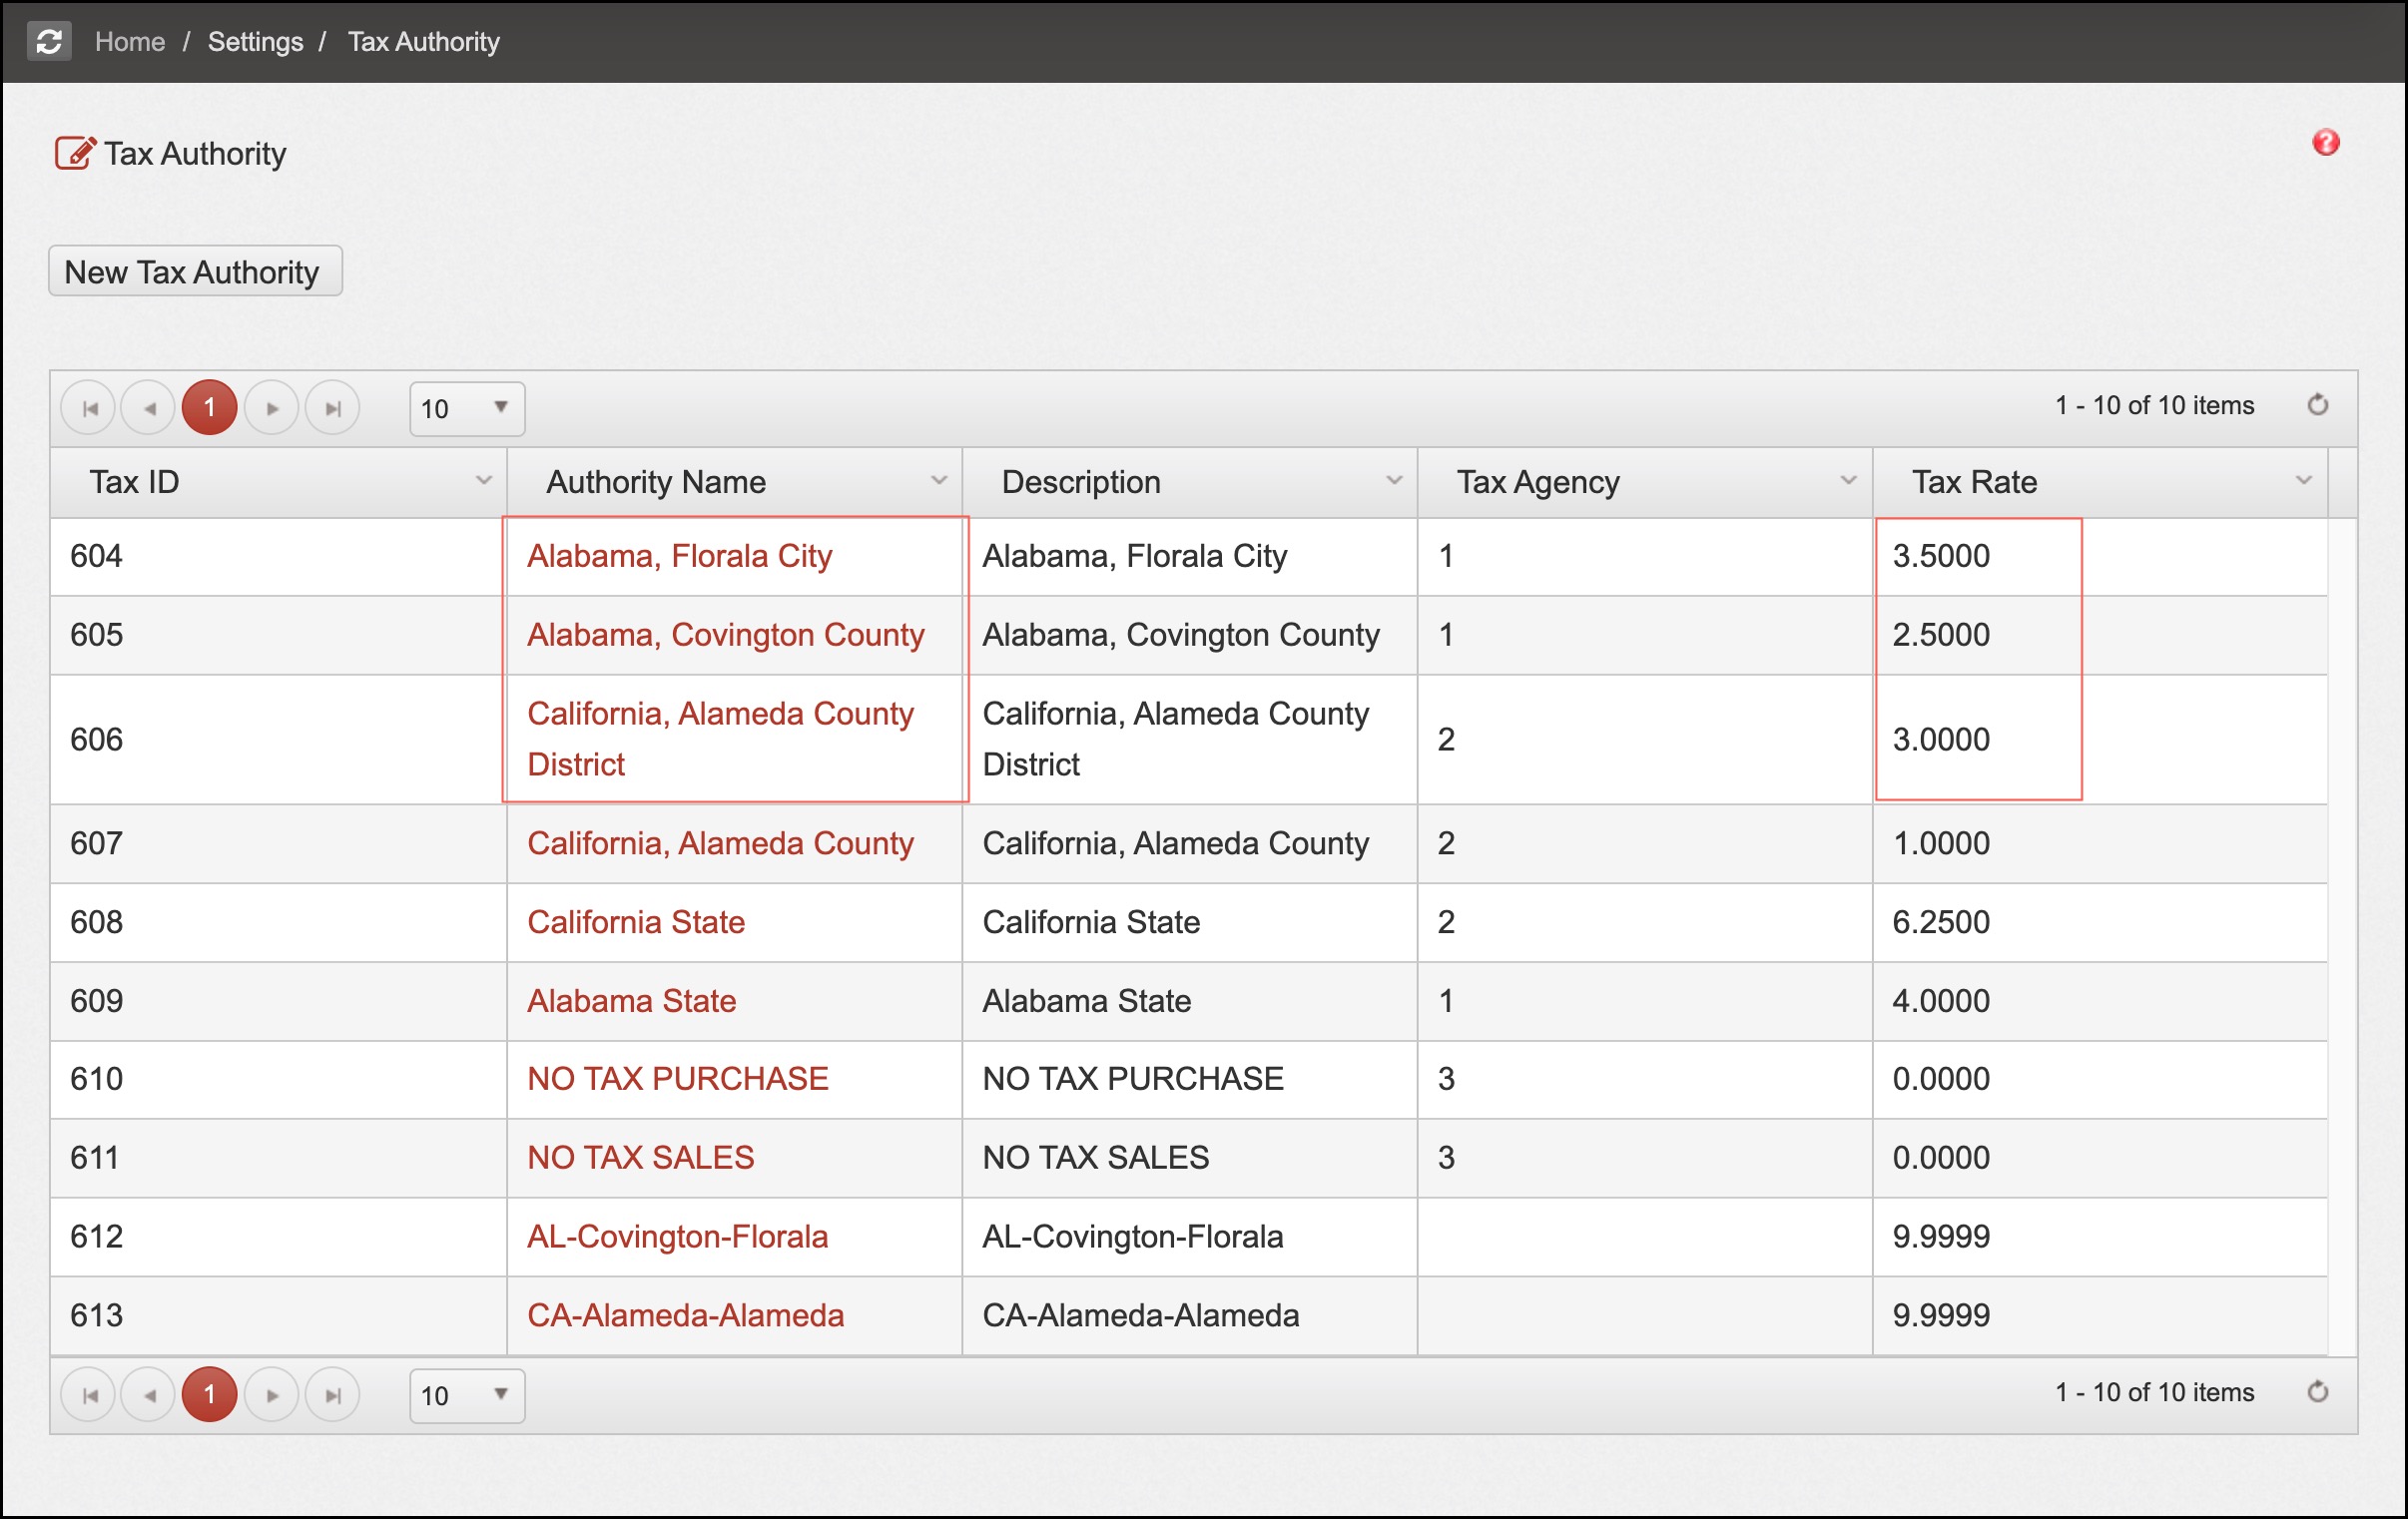Screen dimensions: 2408x1519
Task: Click Tax ID cell 608
Action: (x=278, y=923)
